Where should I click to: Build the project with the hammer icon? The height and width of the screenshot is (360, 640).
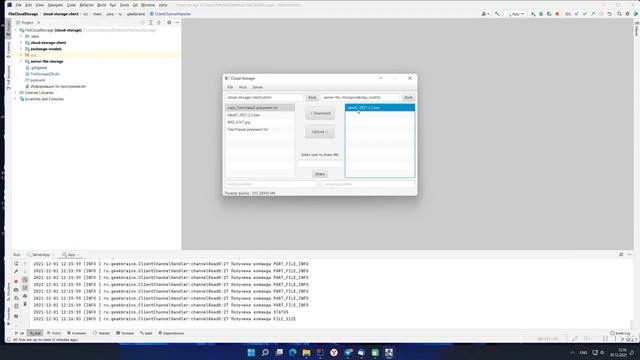coord(497,14)
